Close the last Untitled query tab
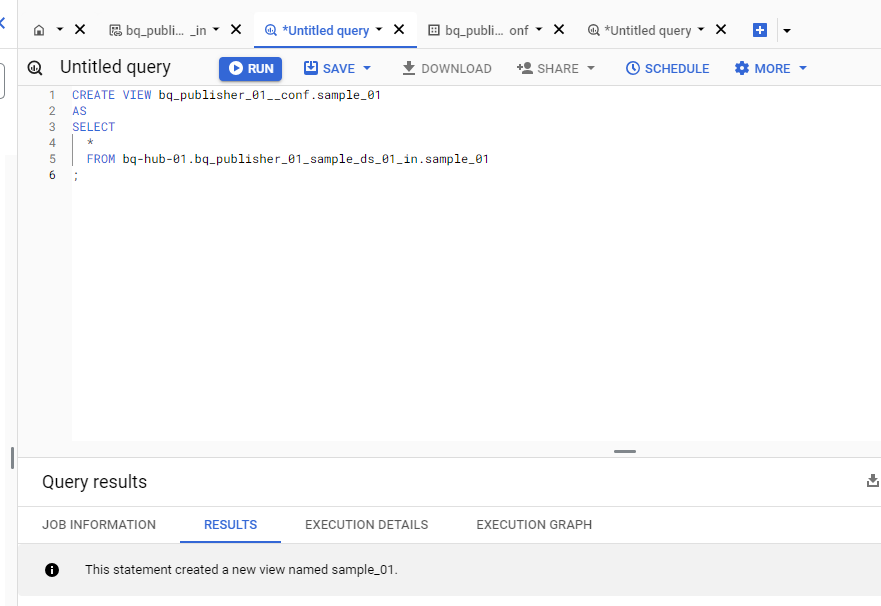The width and height of the screenshot is (881, 606). [721, 29]
